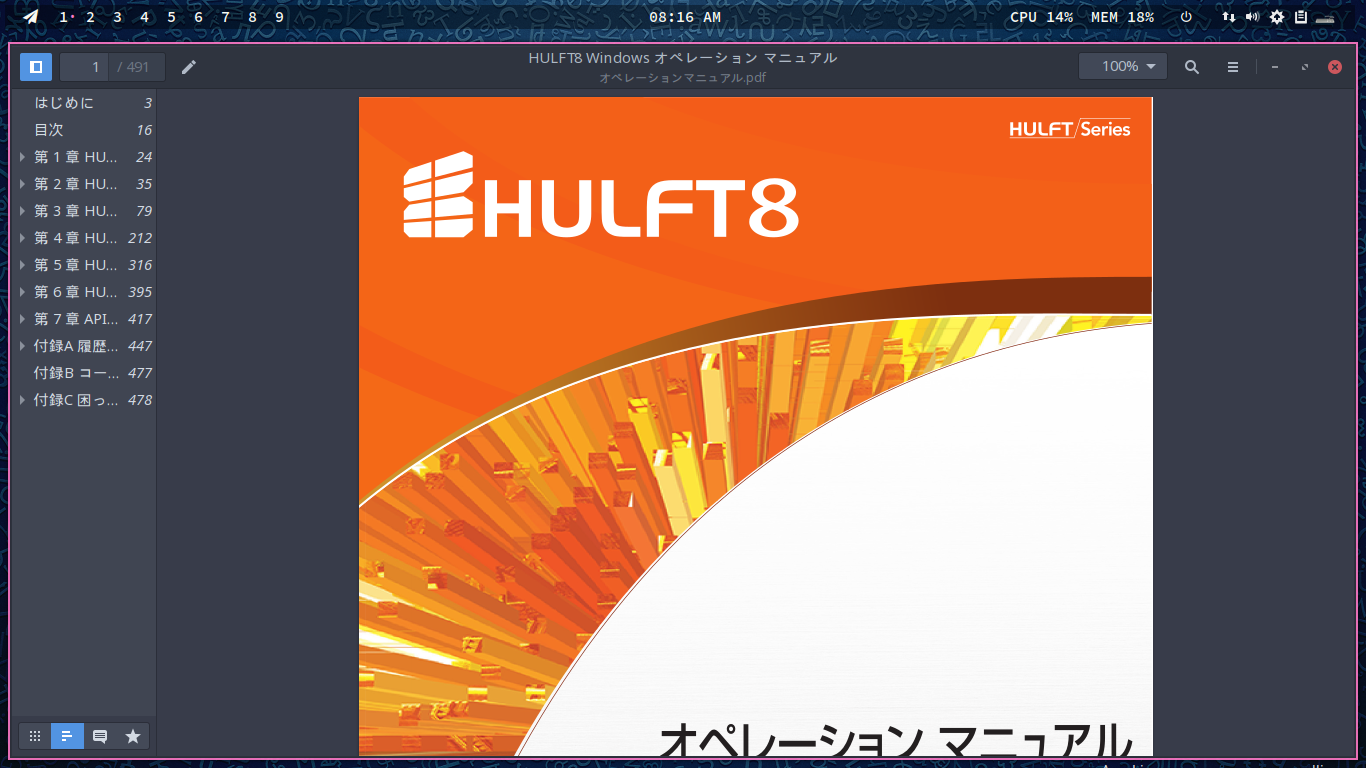The height and width of the screenshot is (768, 1366).
Task: Click the CPU 14% indicator
Action: pyautogui.click(x=1042, y=17)
